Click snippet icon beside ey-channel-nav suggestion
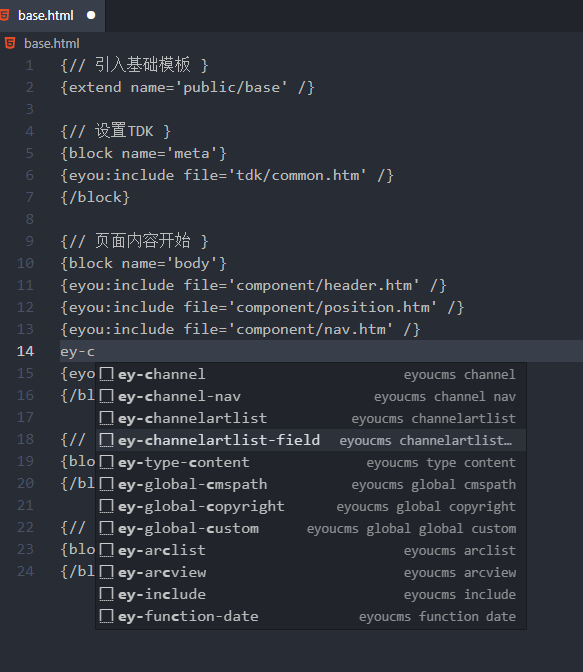The image size is (583, 672). 106,396
